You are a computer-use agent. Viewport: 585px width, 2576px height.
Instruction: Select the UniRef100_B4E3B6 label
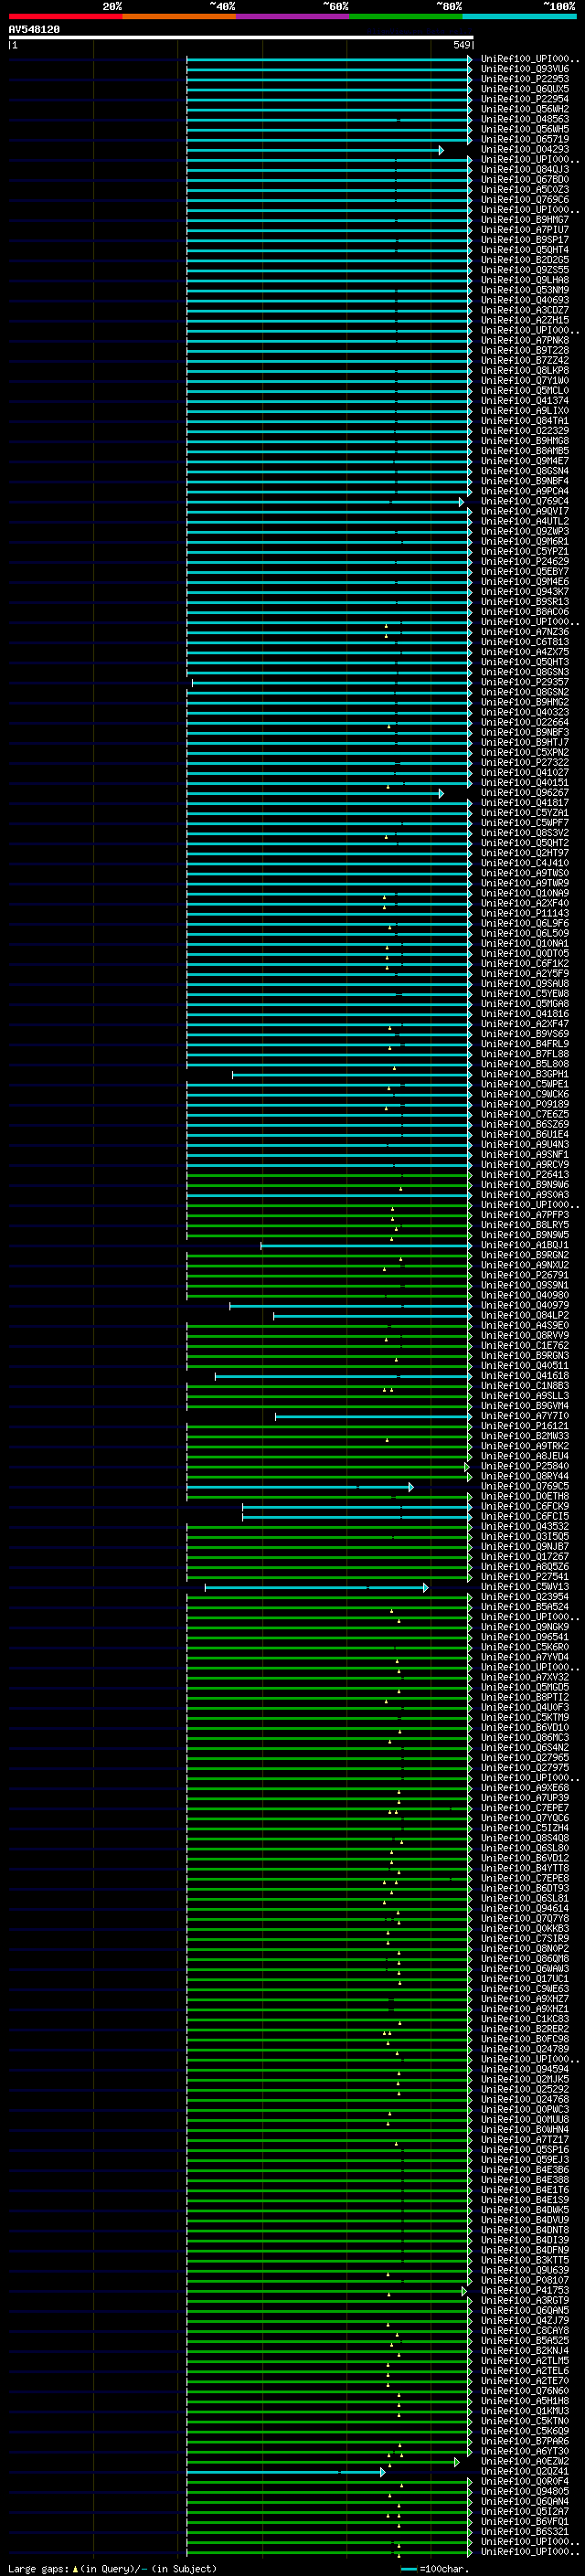tap(525, 2170)
